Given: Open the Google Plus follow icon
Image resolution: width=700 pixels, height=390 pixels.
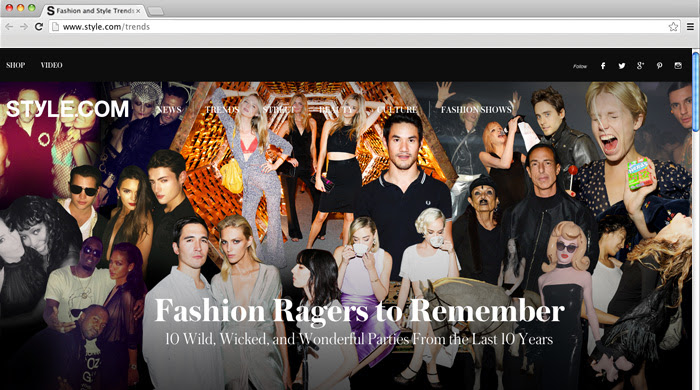Looking at the screenshot, I should tap(640, 66).
